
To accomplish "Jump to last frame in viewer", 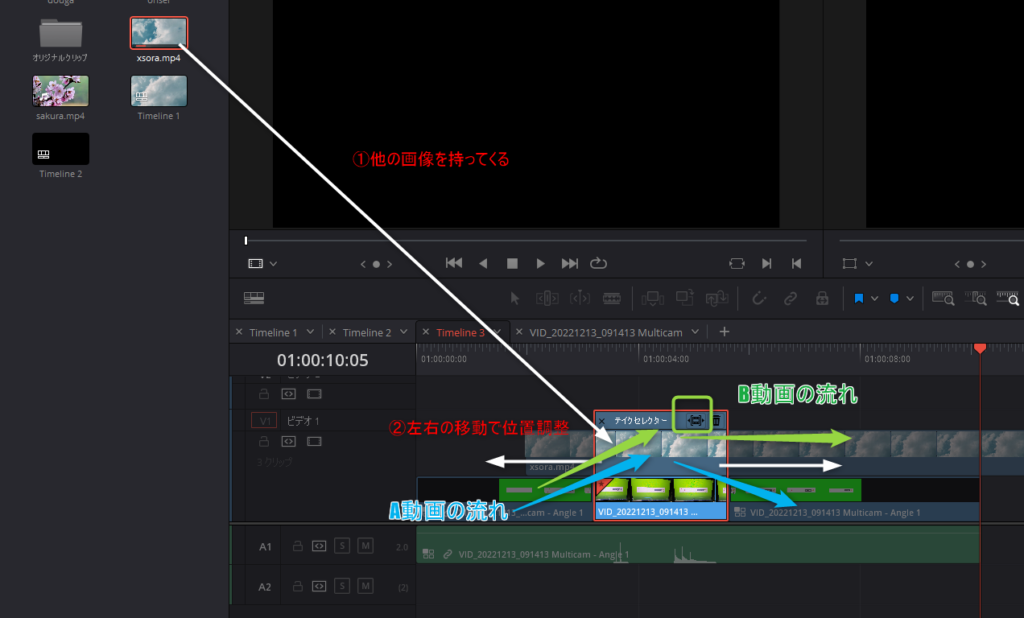I will tap(569, 263).
